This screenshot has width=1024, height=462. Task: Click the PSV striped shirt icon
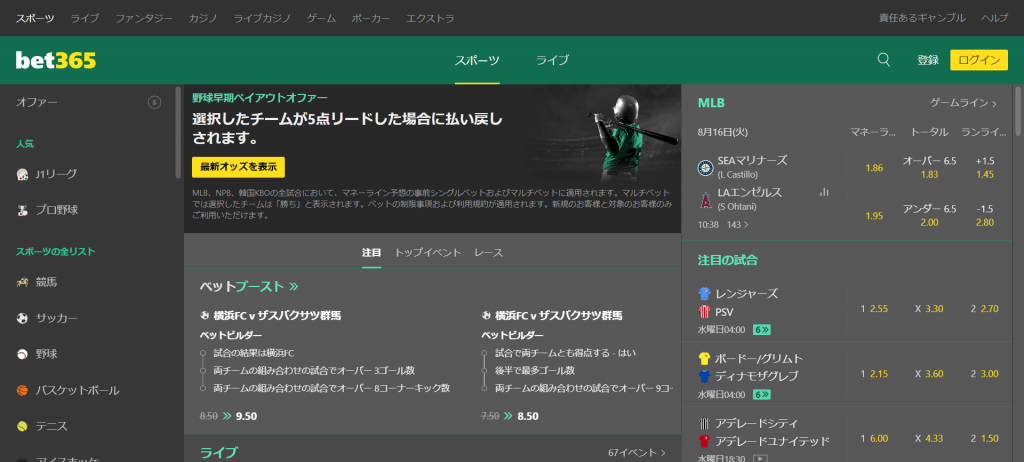coord(704,312)
